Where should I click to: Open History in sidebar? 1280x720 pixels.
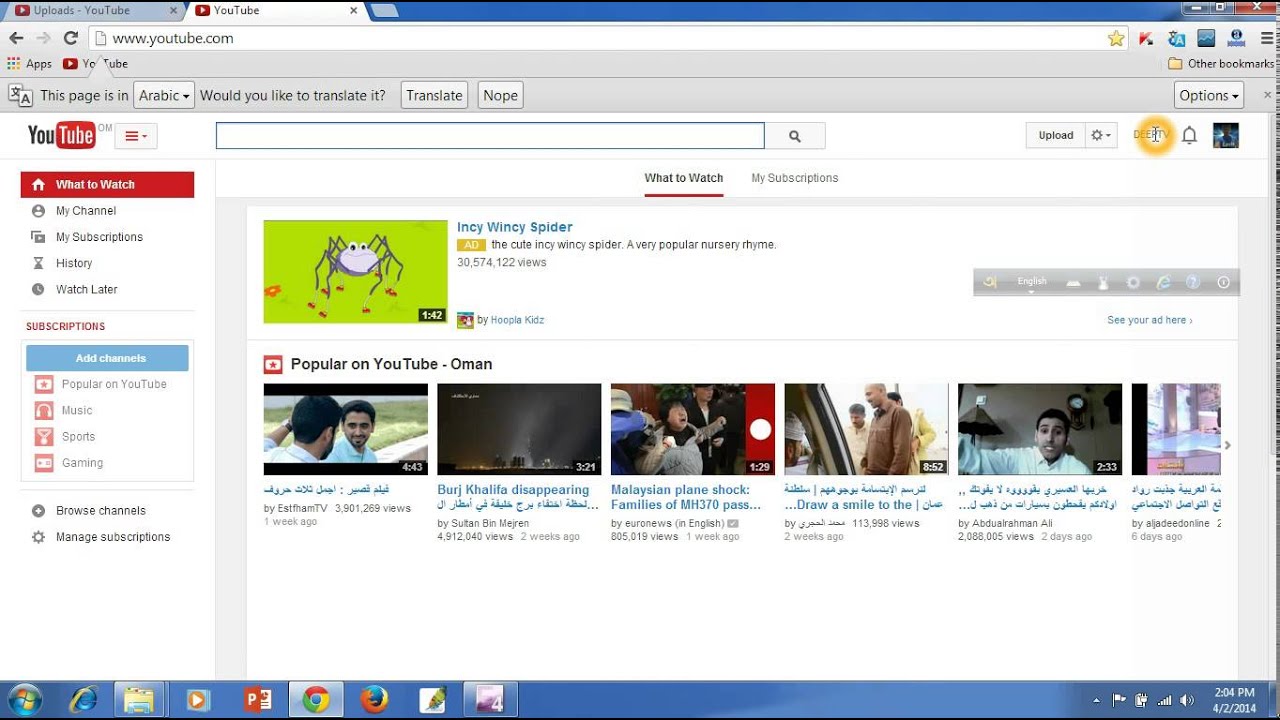(x=74, y=263)
